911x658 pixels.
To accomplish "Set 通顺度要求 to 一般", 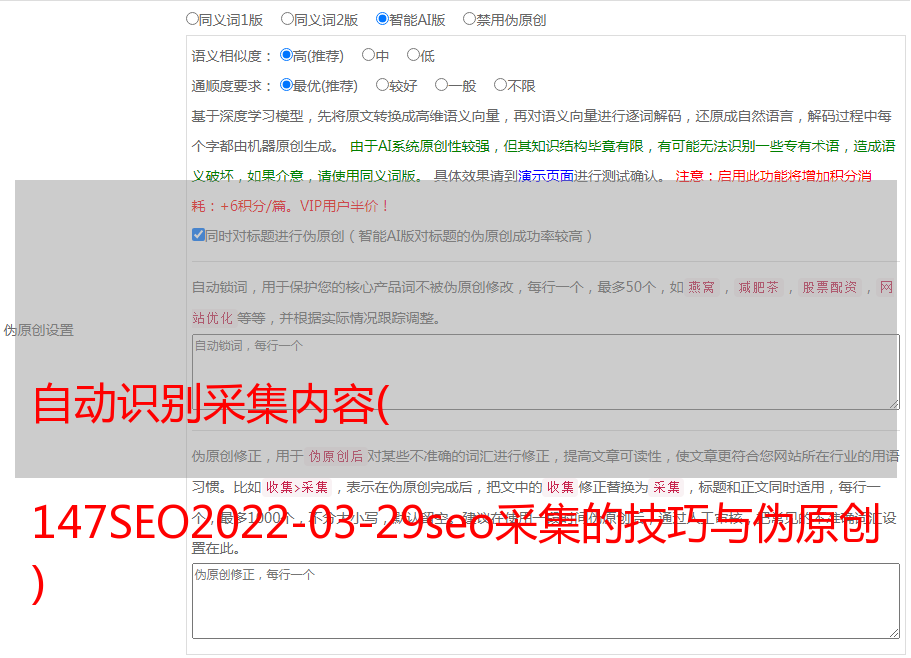I will click(442, 85).
